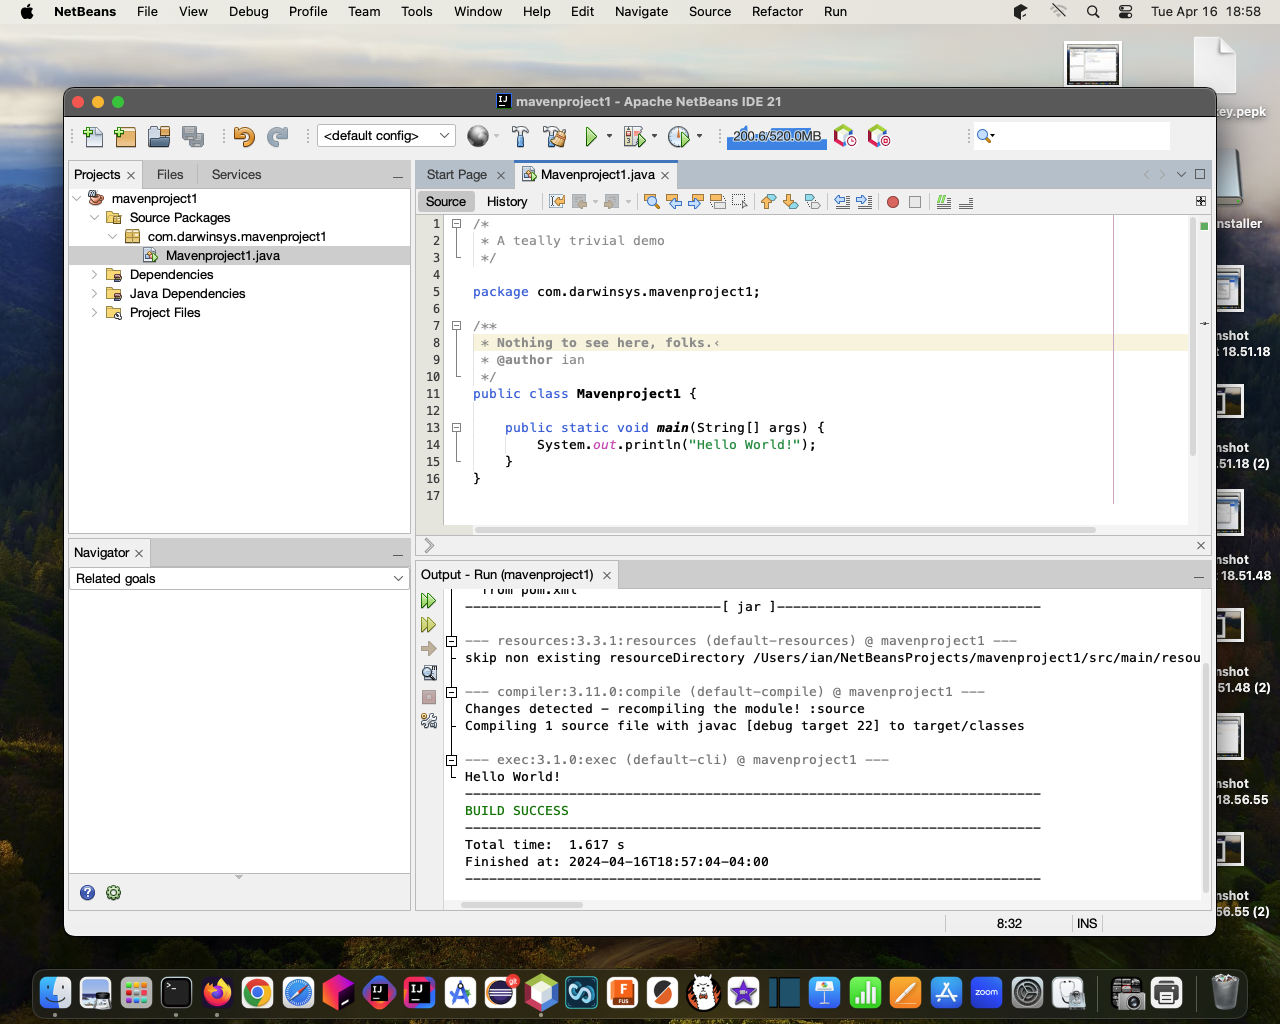Click the Next Bookmark icon

pos(790,202)
